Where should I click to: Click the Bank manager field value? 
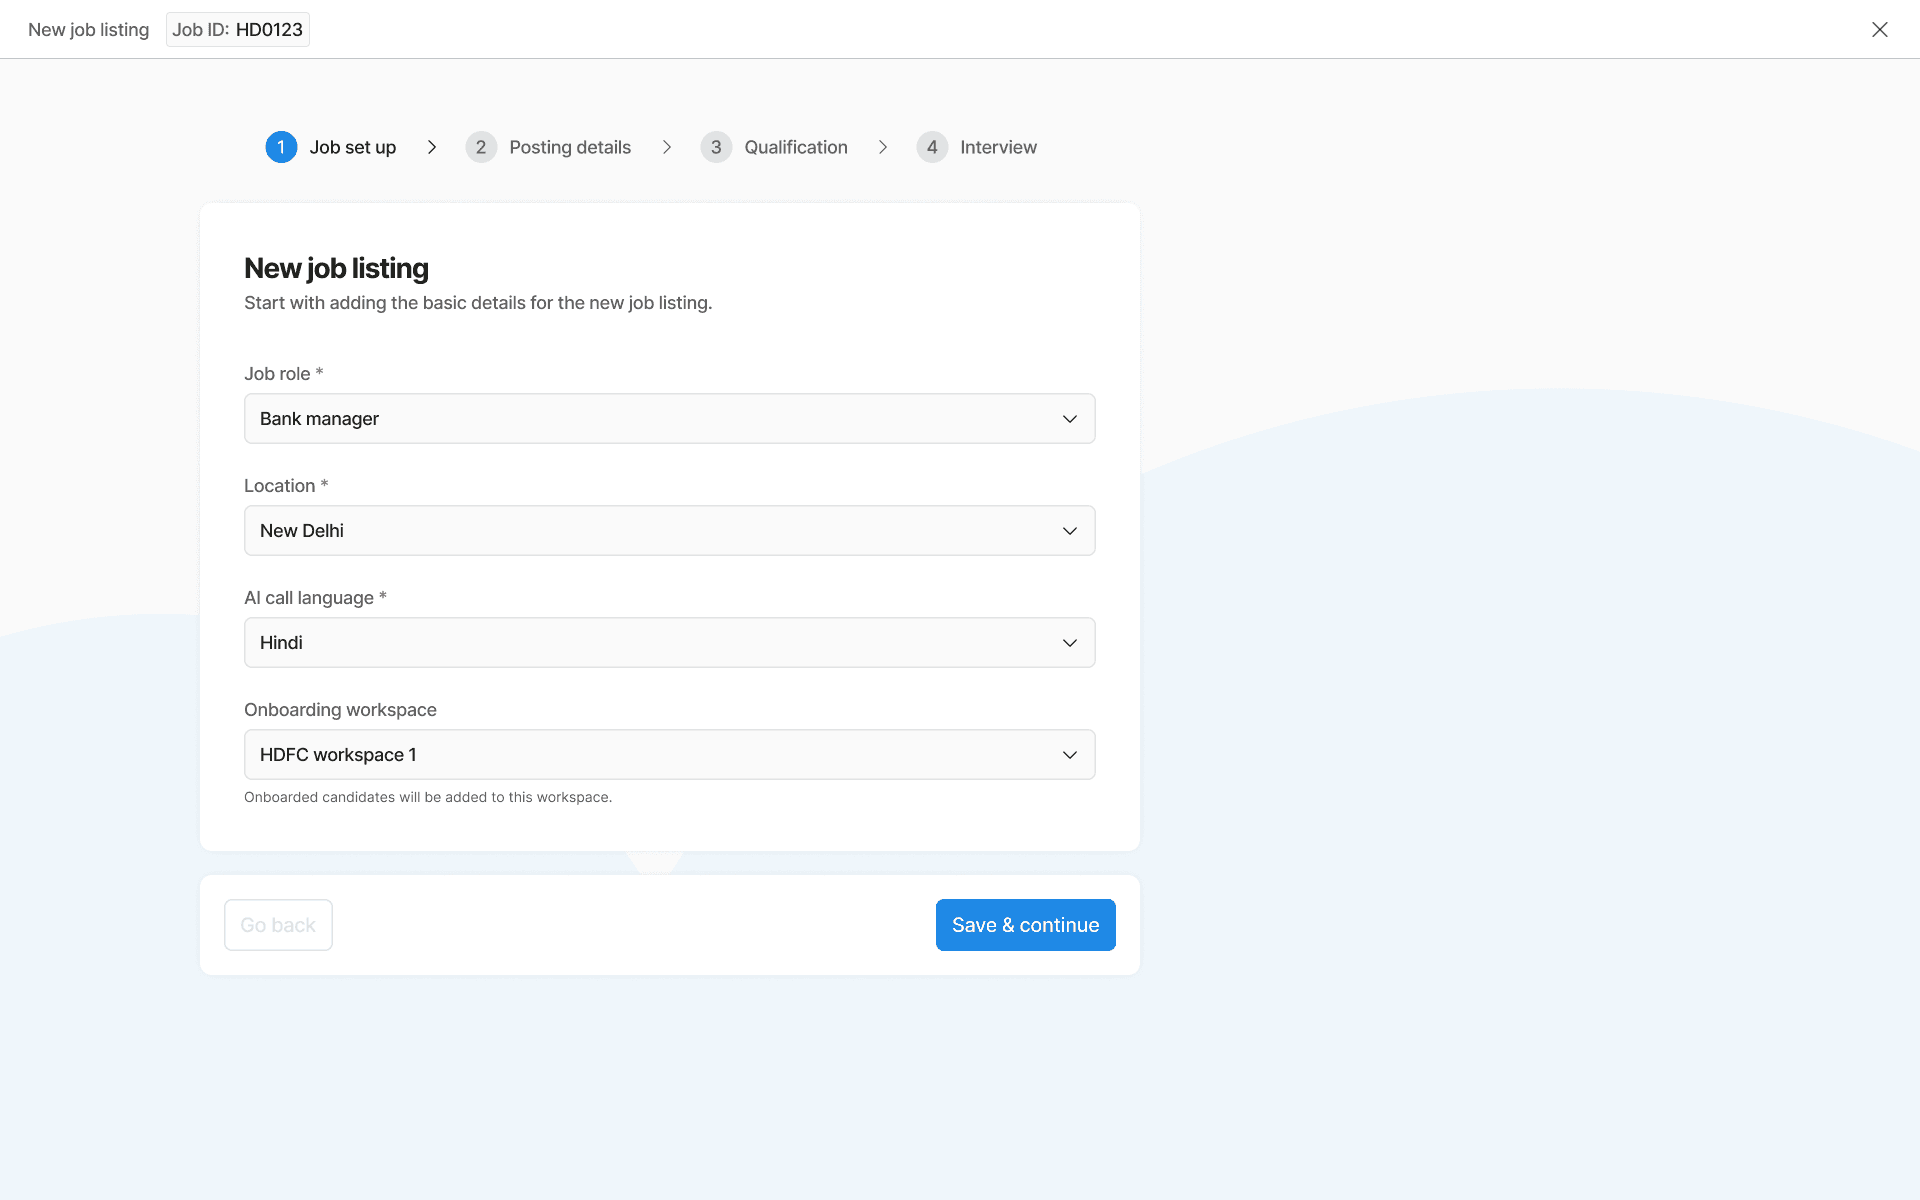[x=320, y=419]
